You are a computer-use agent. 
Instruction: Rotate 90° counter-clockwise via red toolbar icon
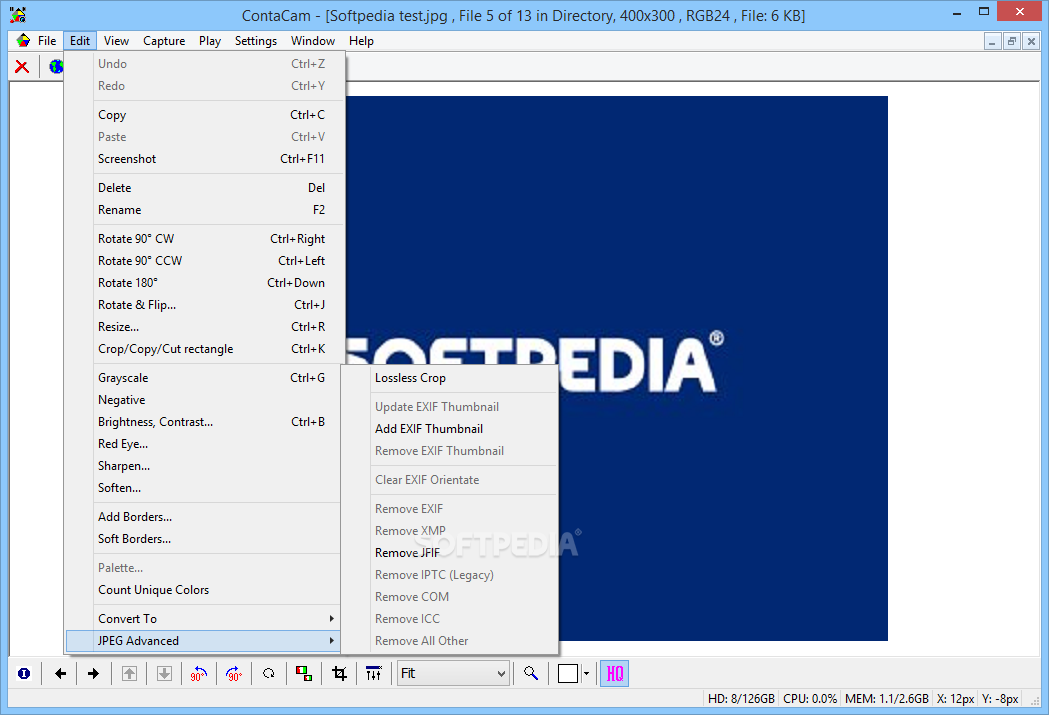point(199,674)
